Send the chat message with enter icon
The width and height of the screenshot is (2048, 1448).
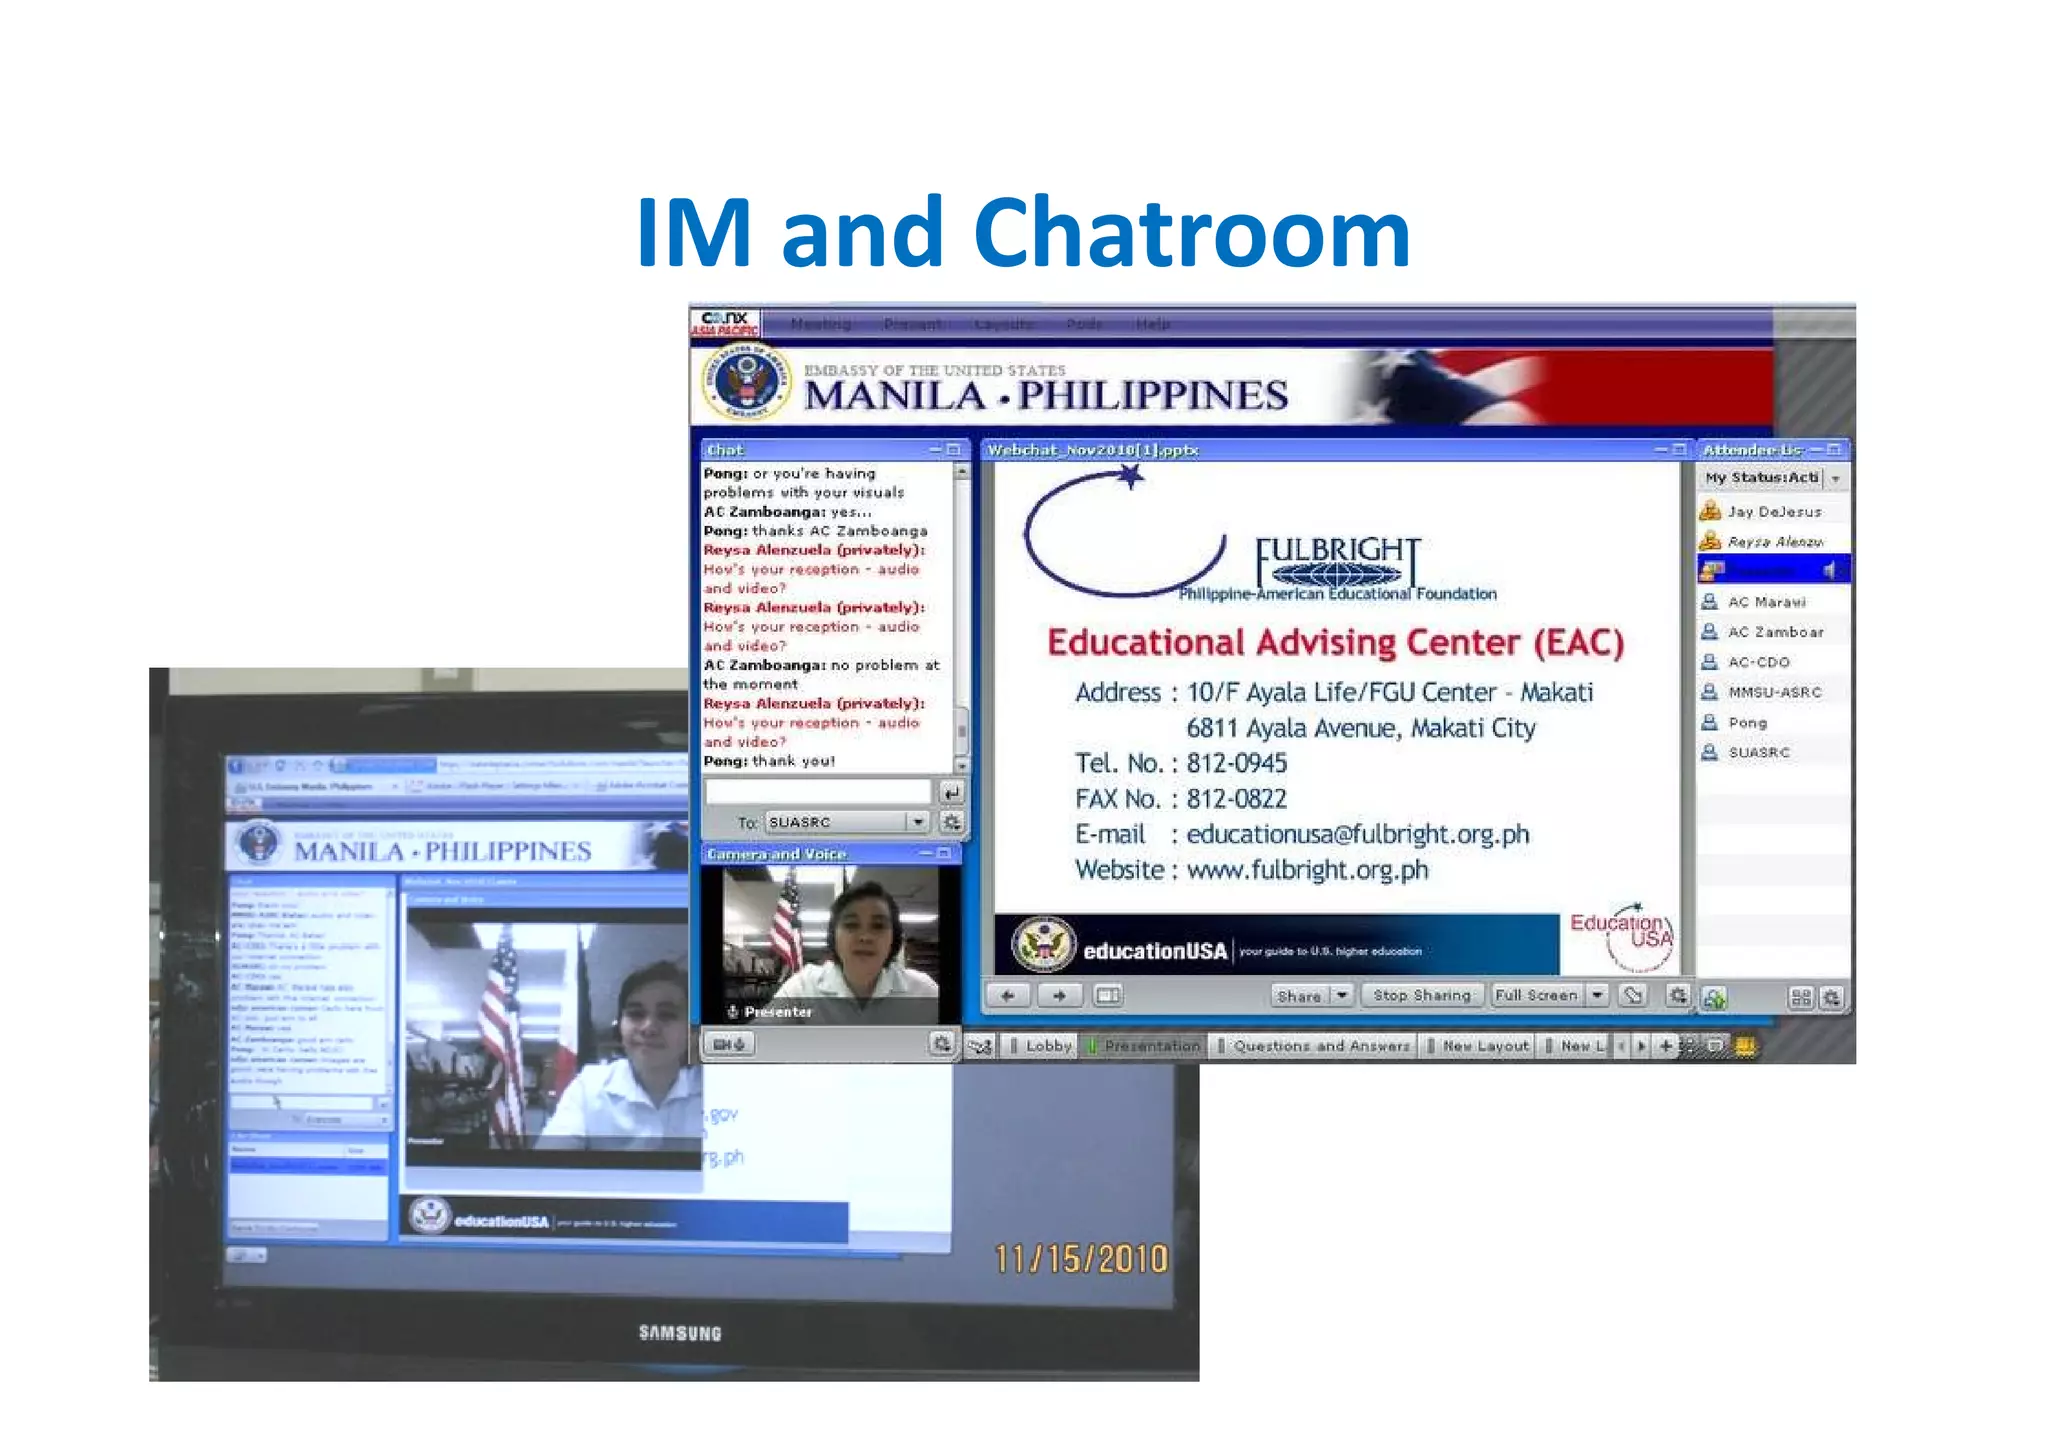coord(951,792)
